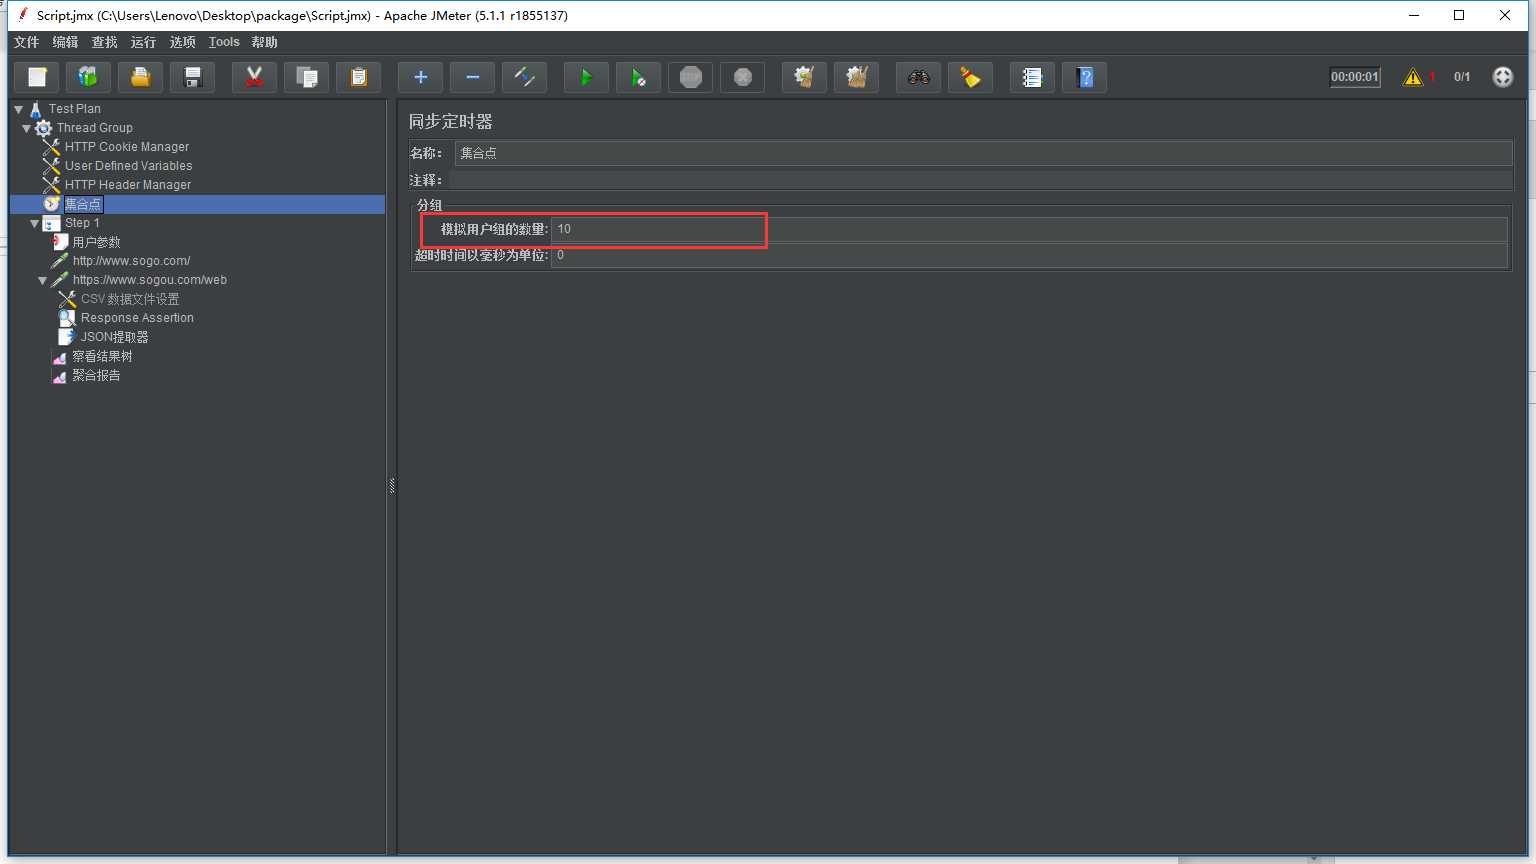The image size is (1536, 864).
Task: Open the 选项 menu
Action: 183,42
